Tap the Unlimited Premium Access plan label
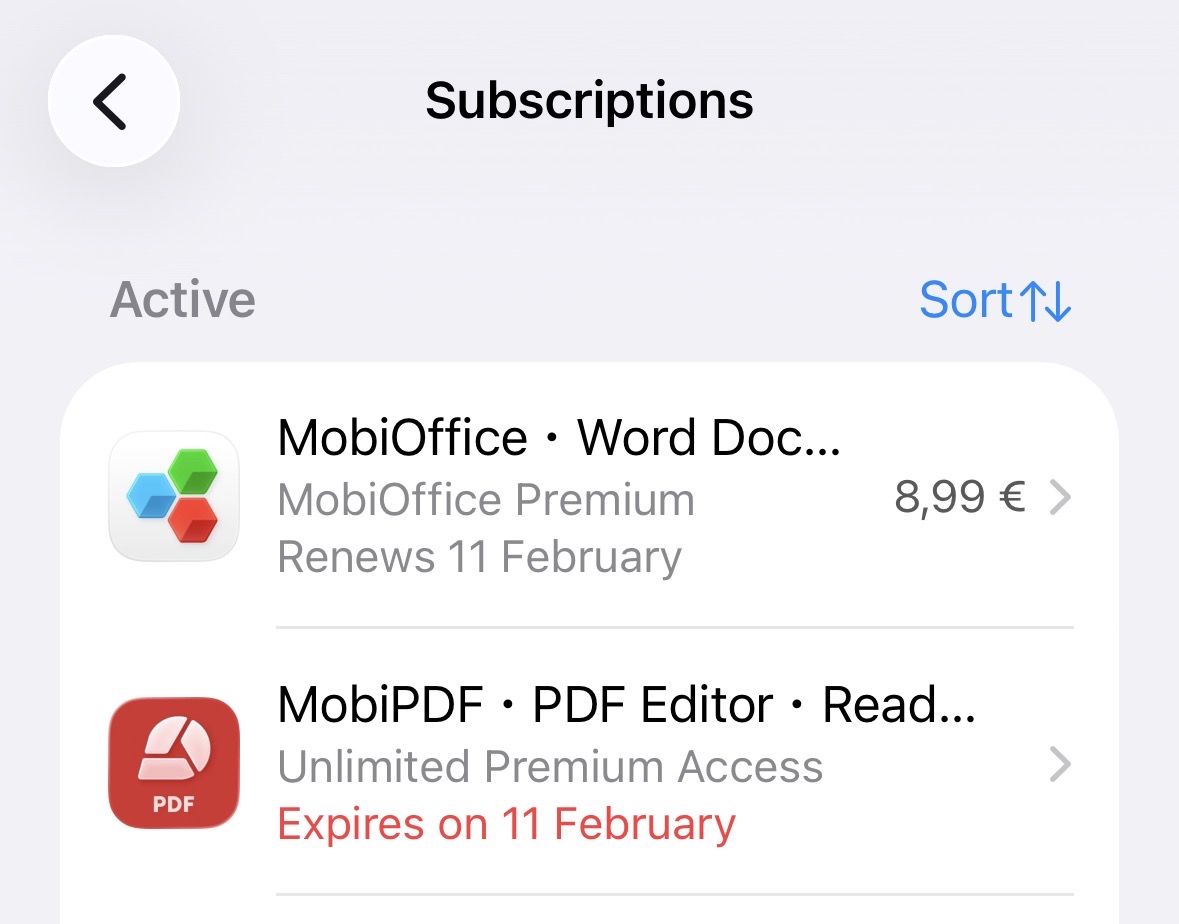 (550, 767)
